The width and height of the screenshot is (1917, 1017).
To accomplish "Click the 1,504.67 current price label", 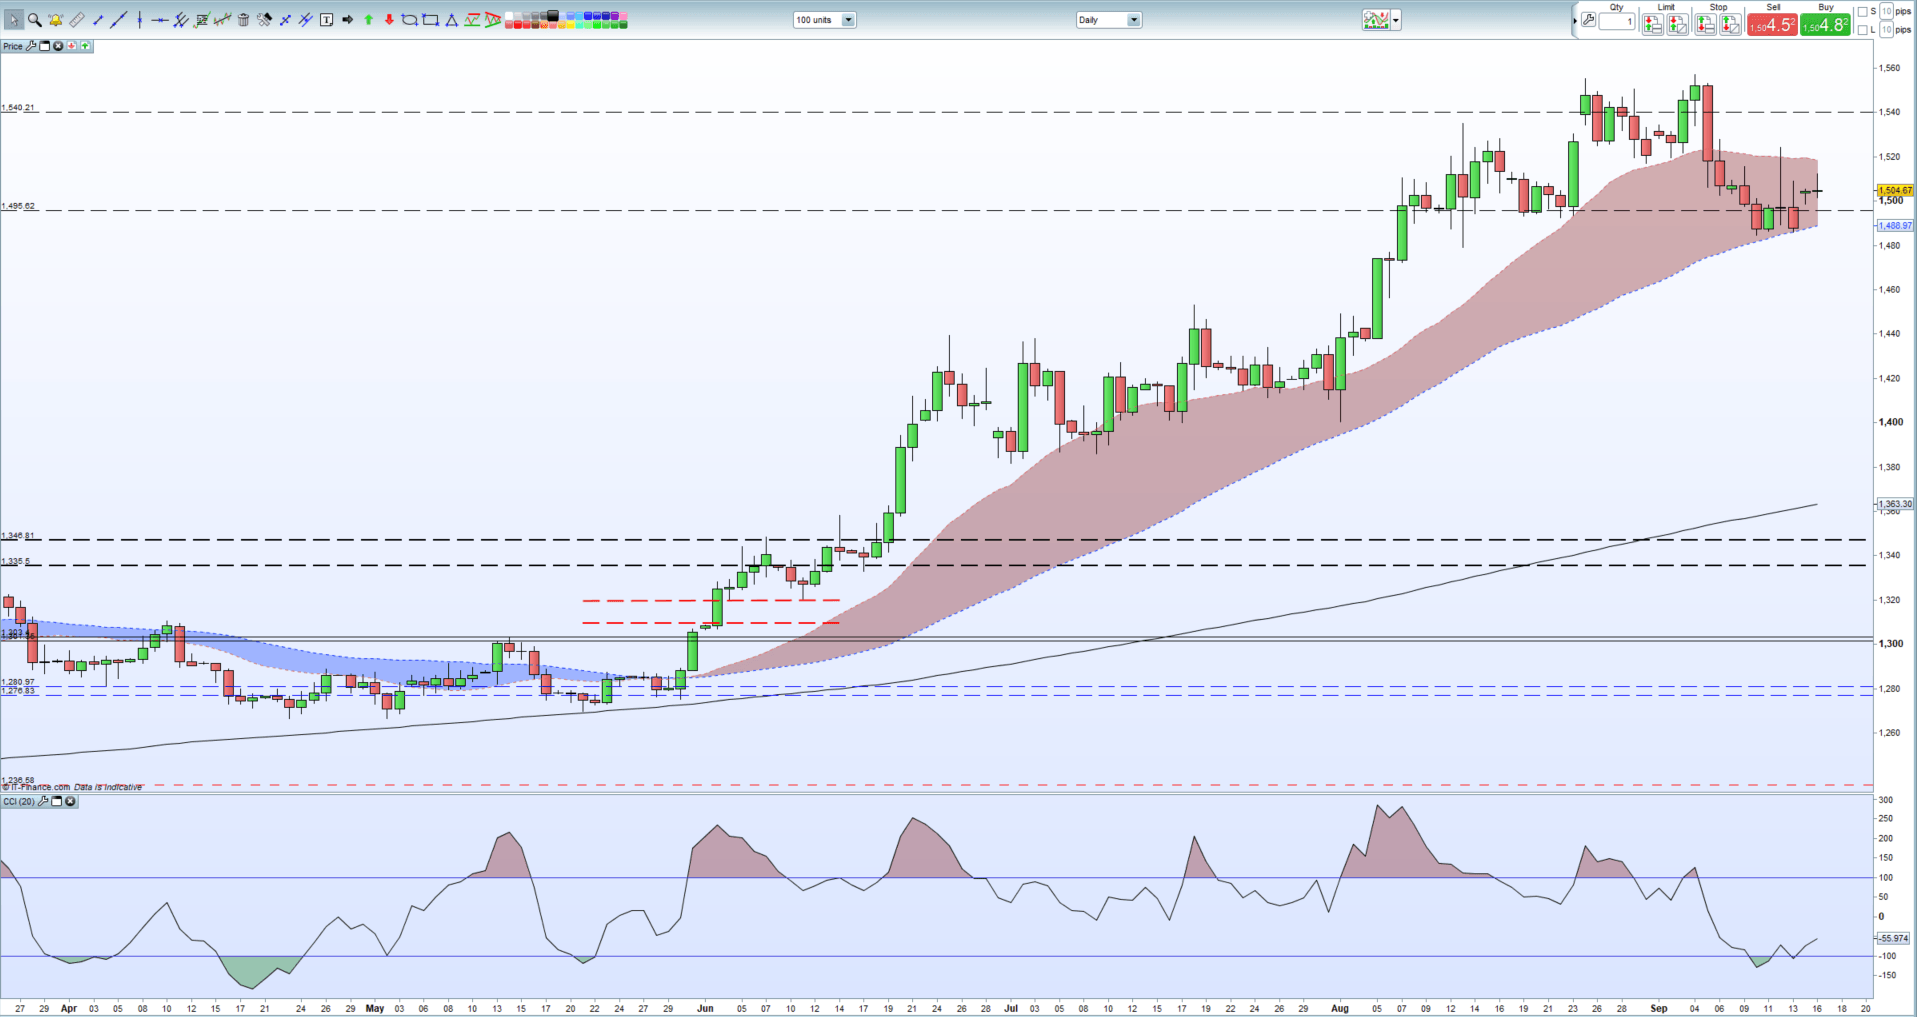I will tap(1895, 190).
